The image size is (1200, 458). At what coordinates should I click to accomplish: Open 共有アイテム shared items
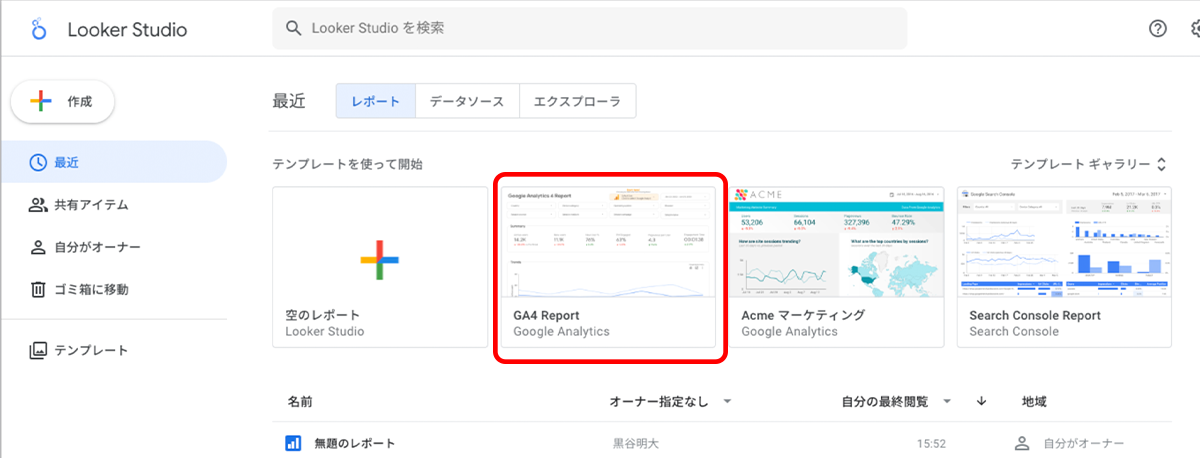(x=90, y=205)
